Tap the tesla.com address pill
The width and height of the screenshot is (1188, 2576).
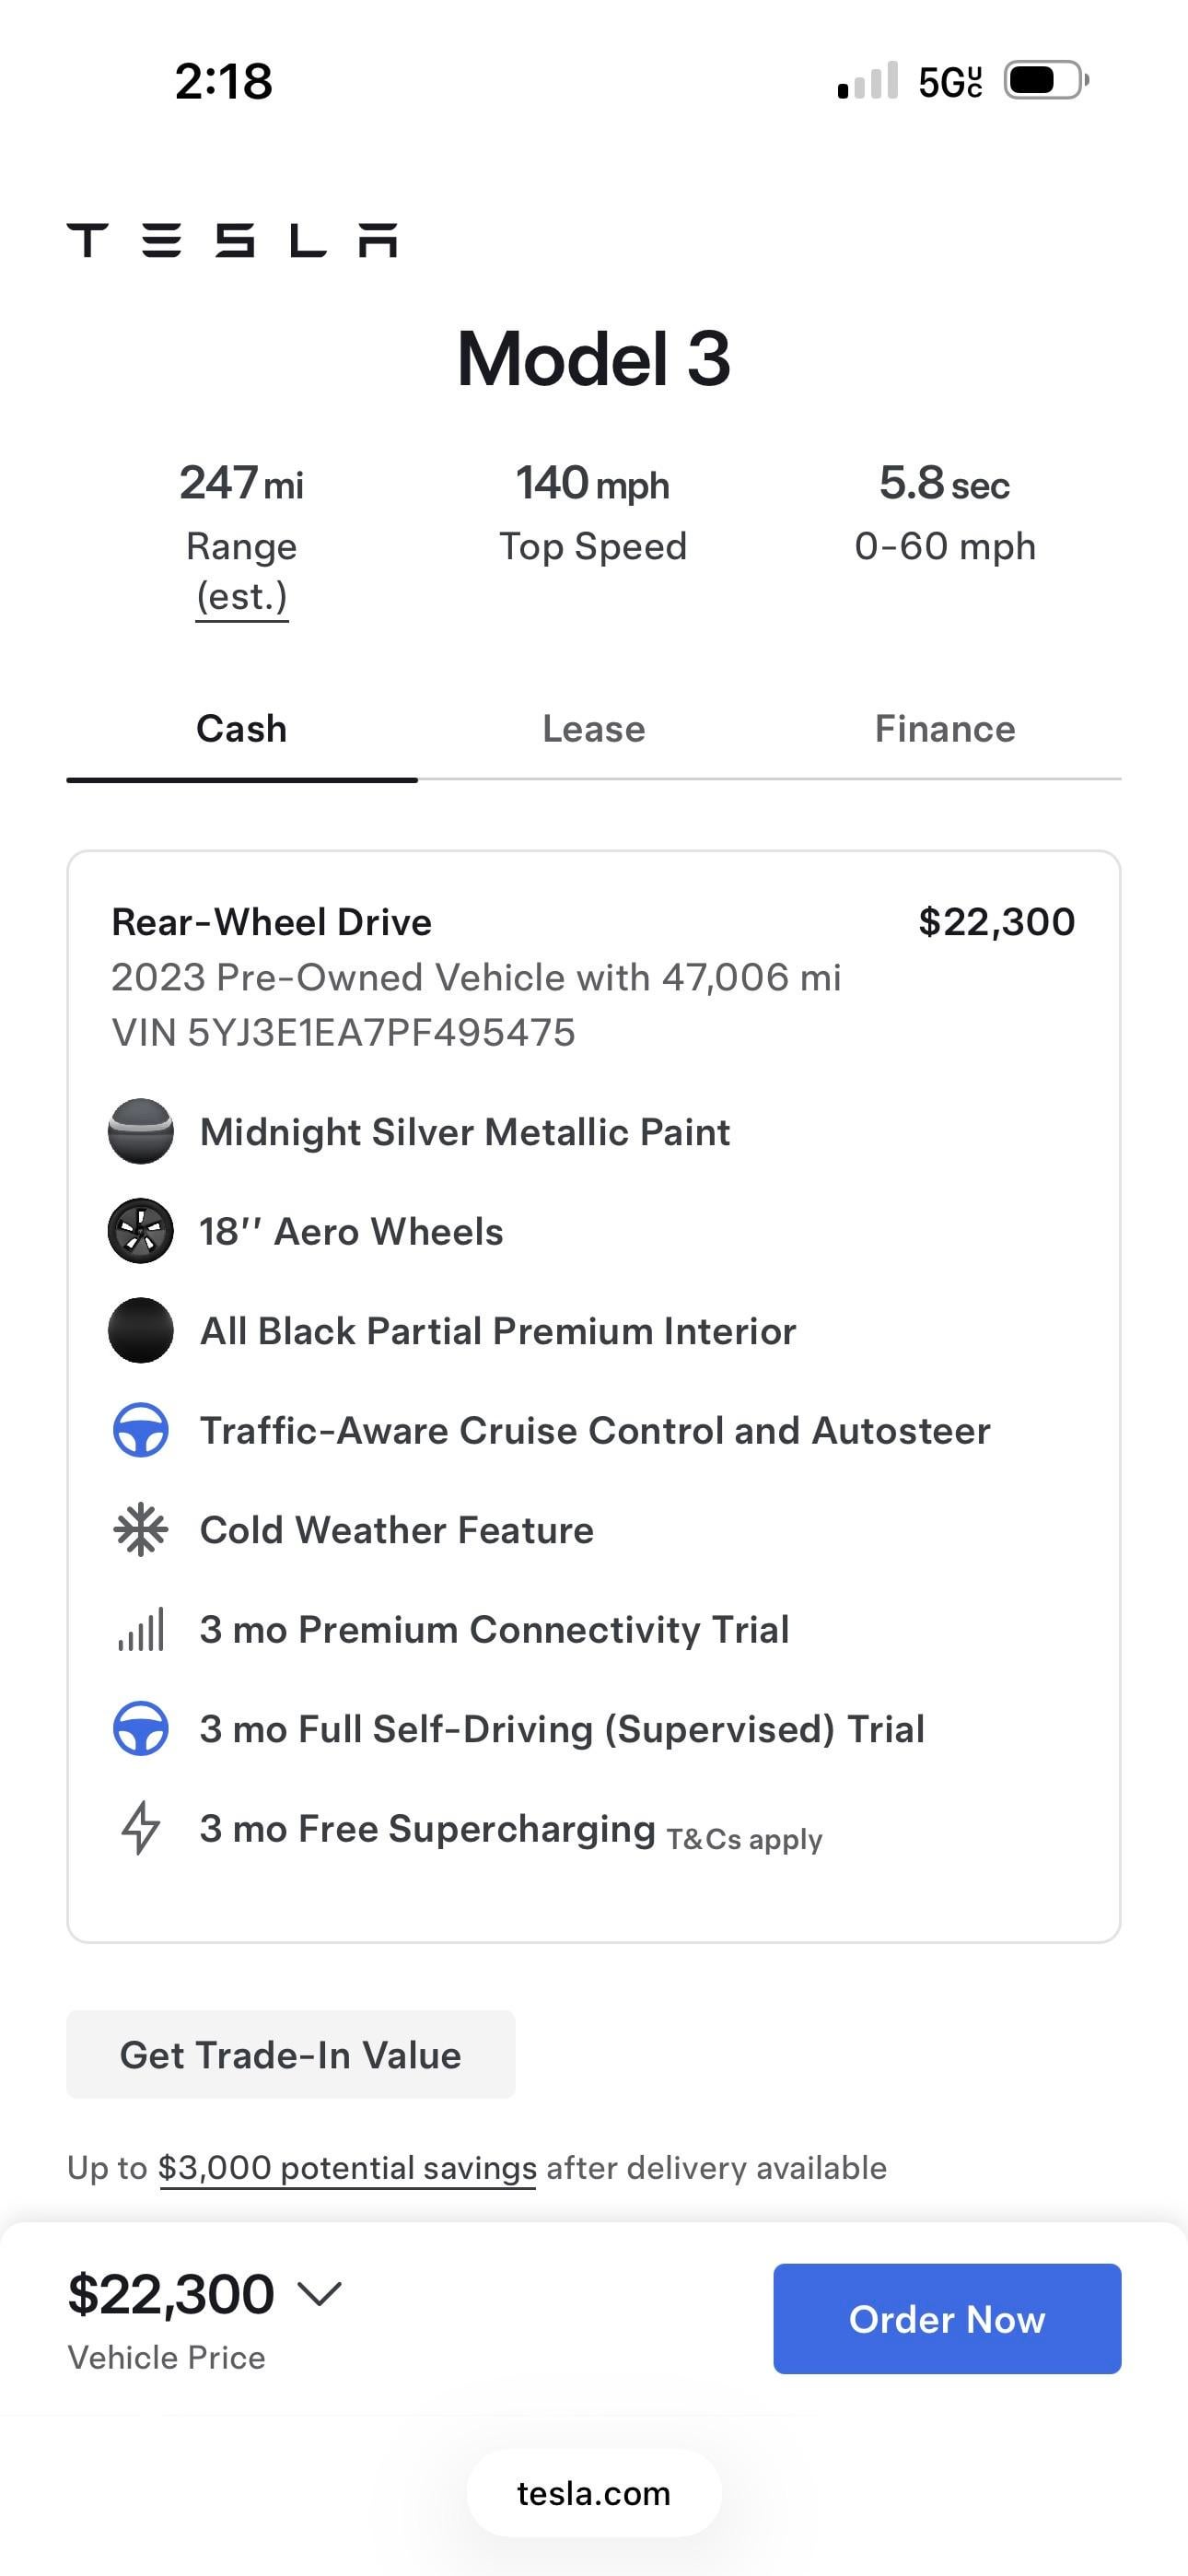[593, 2493]
